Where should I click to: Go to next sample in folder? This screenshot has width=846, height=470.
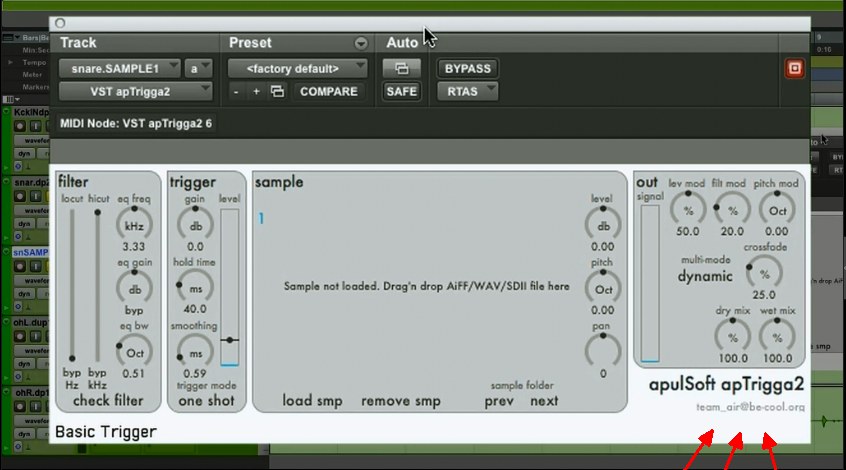(x=544, y=401)
